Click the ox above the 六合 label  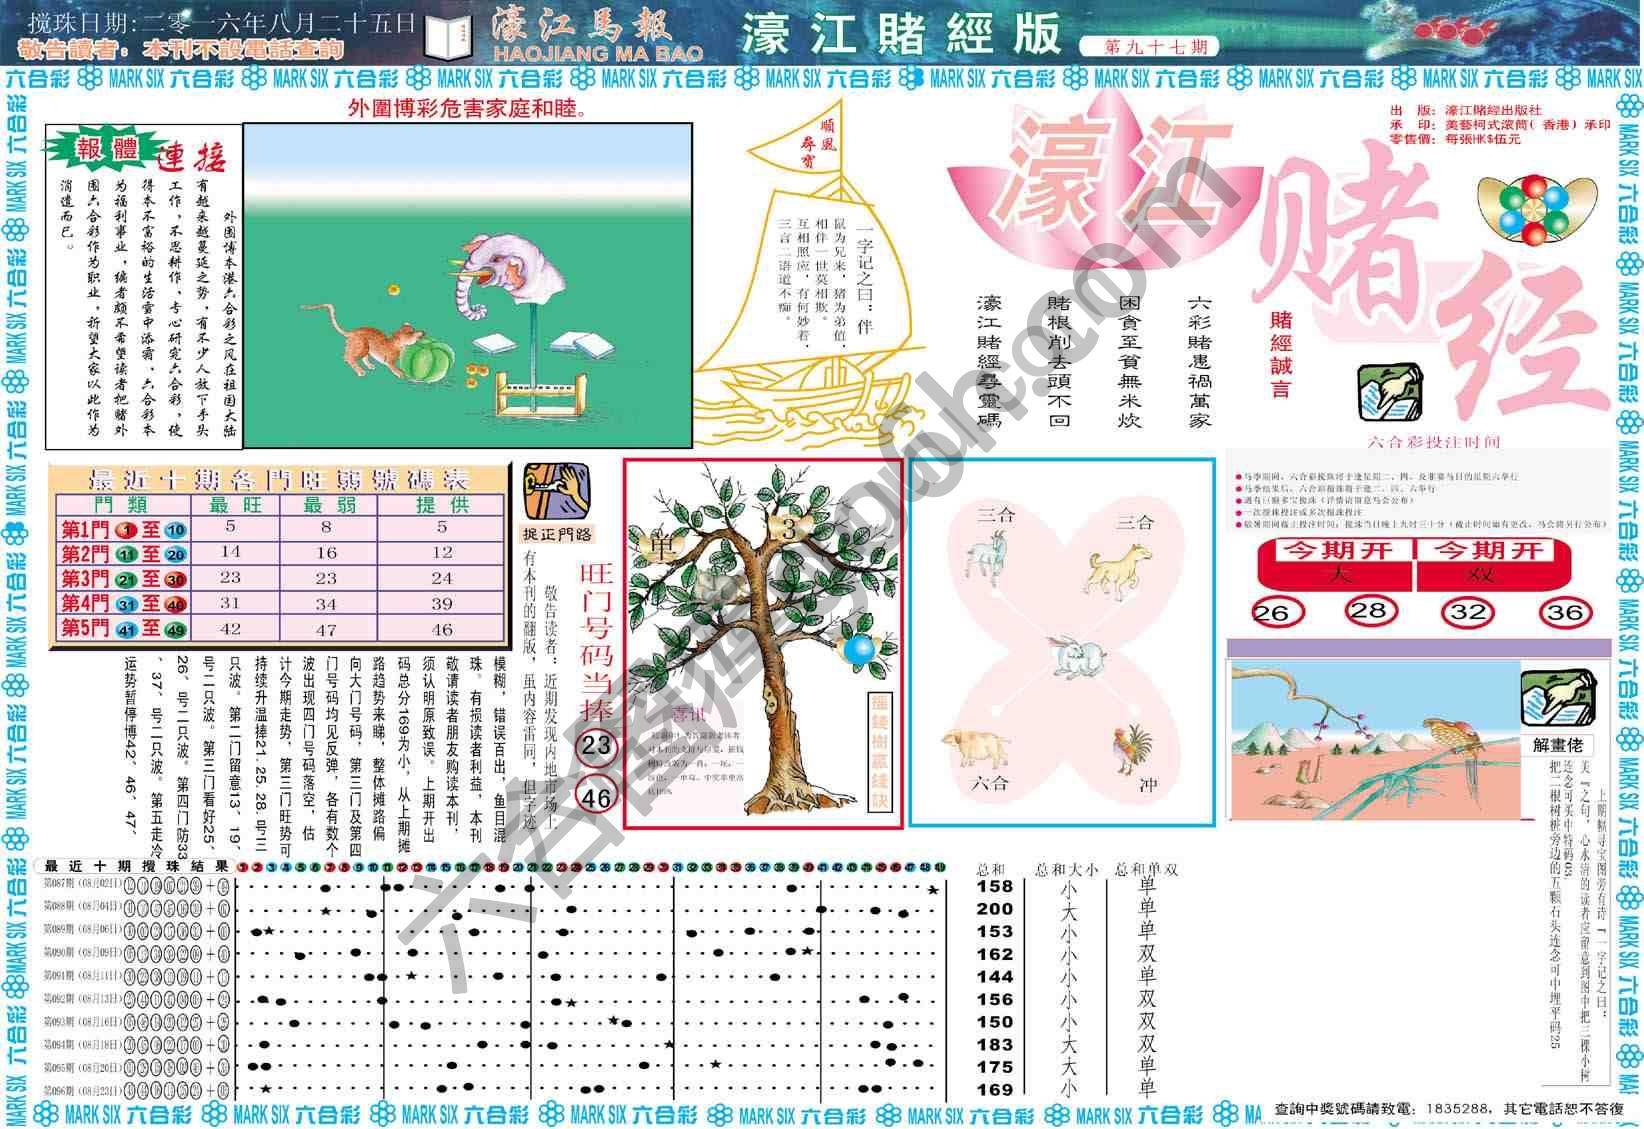[975, 748]
